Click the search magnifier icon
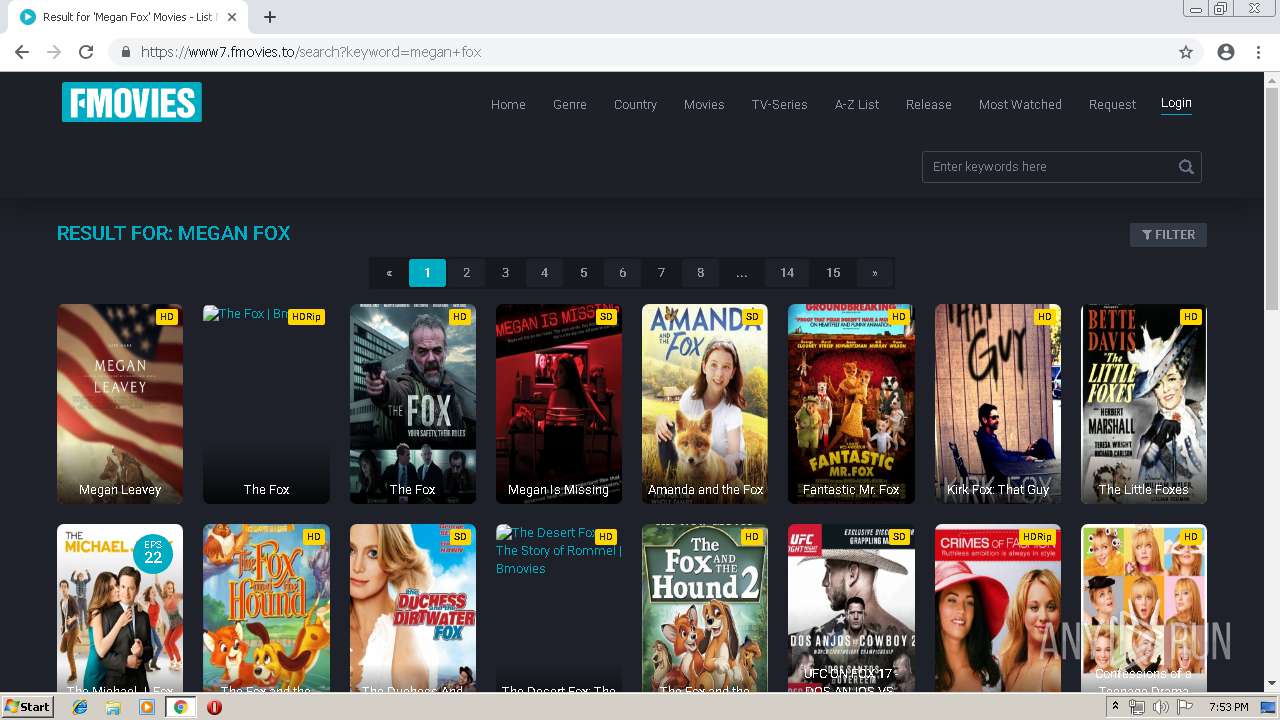 coord(1186,167)
